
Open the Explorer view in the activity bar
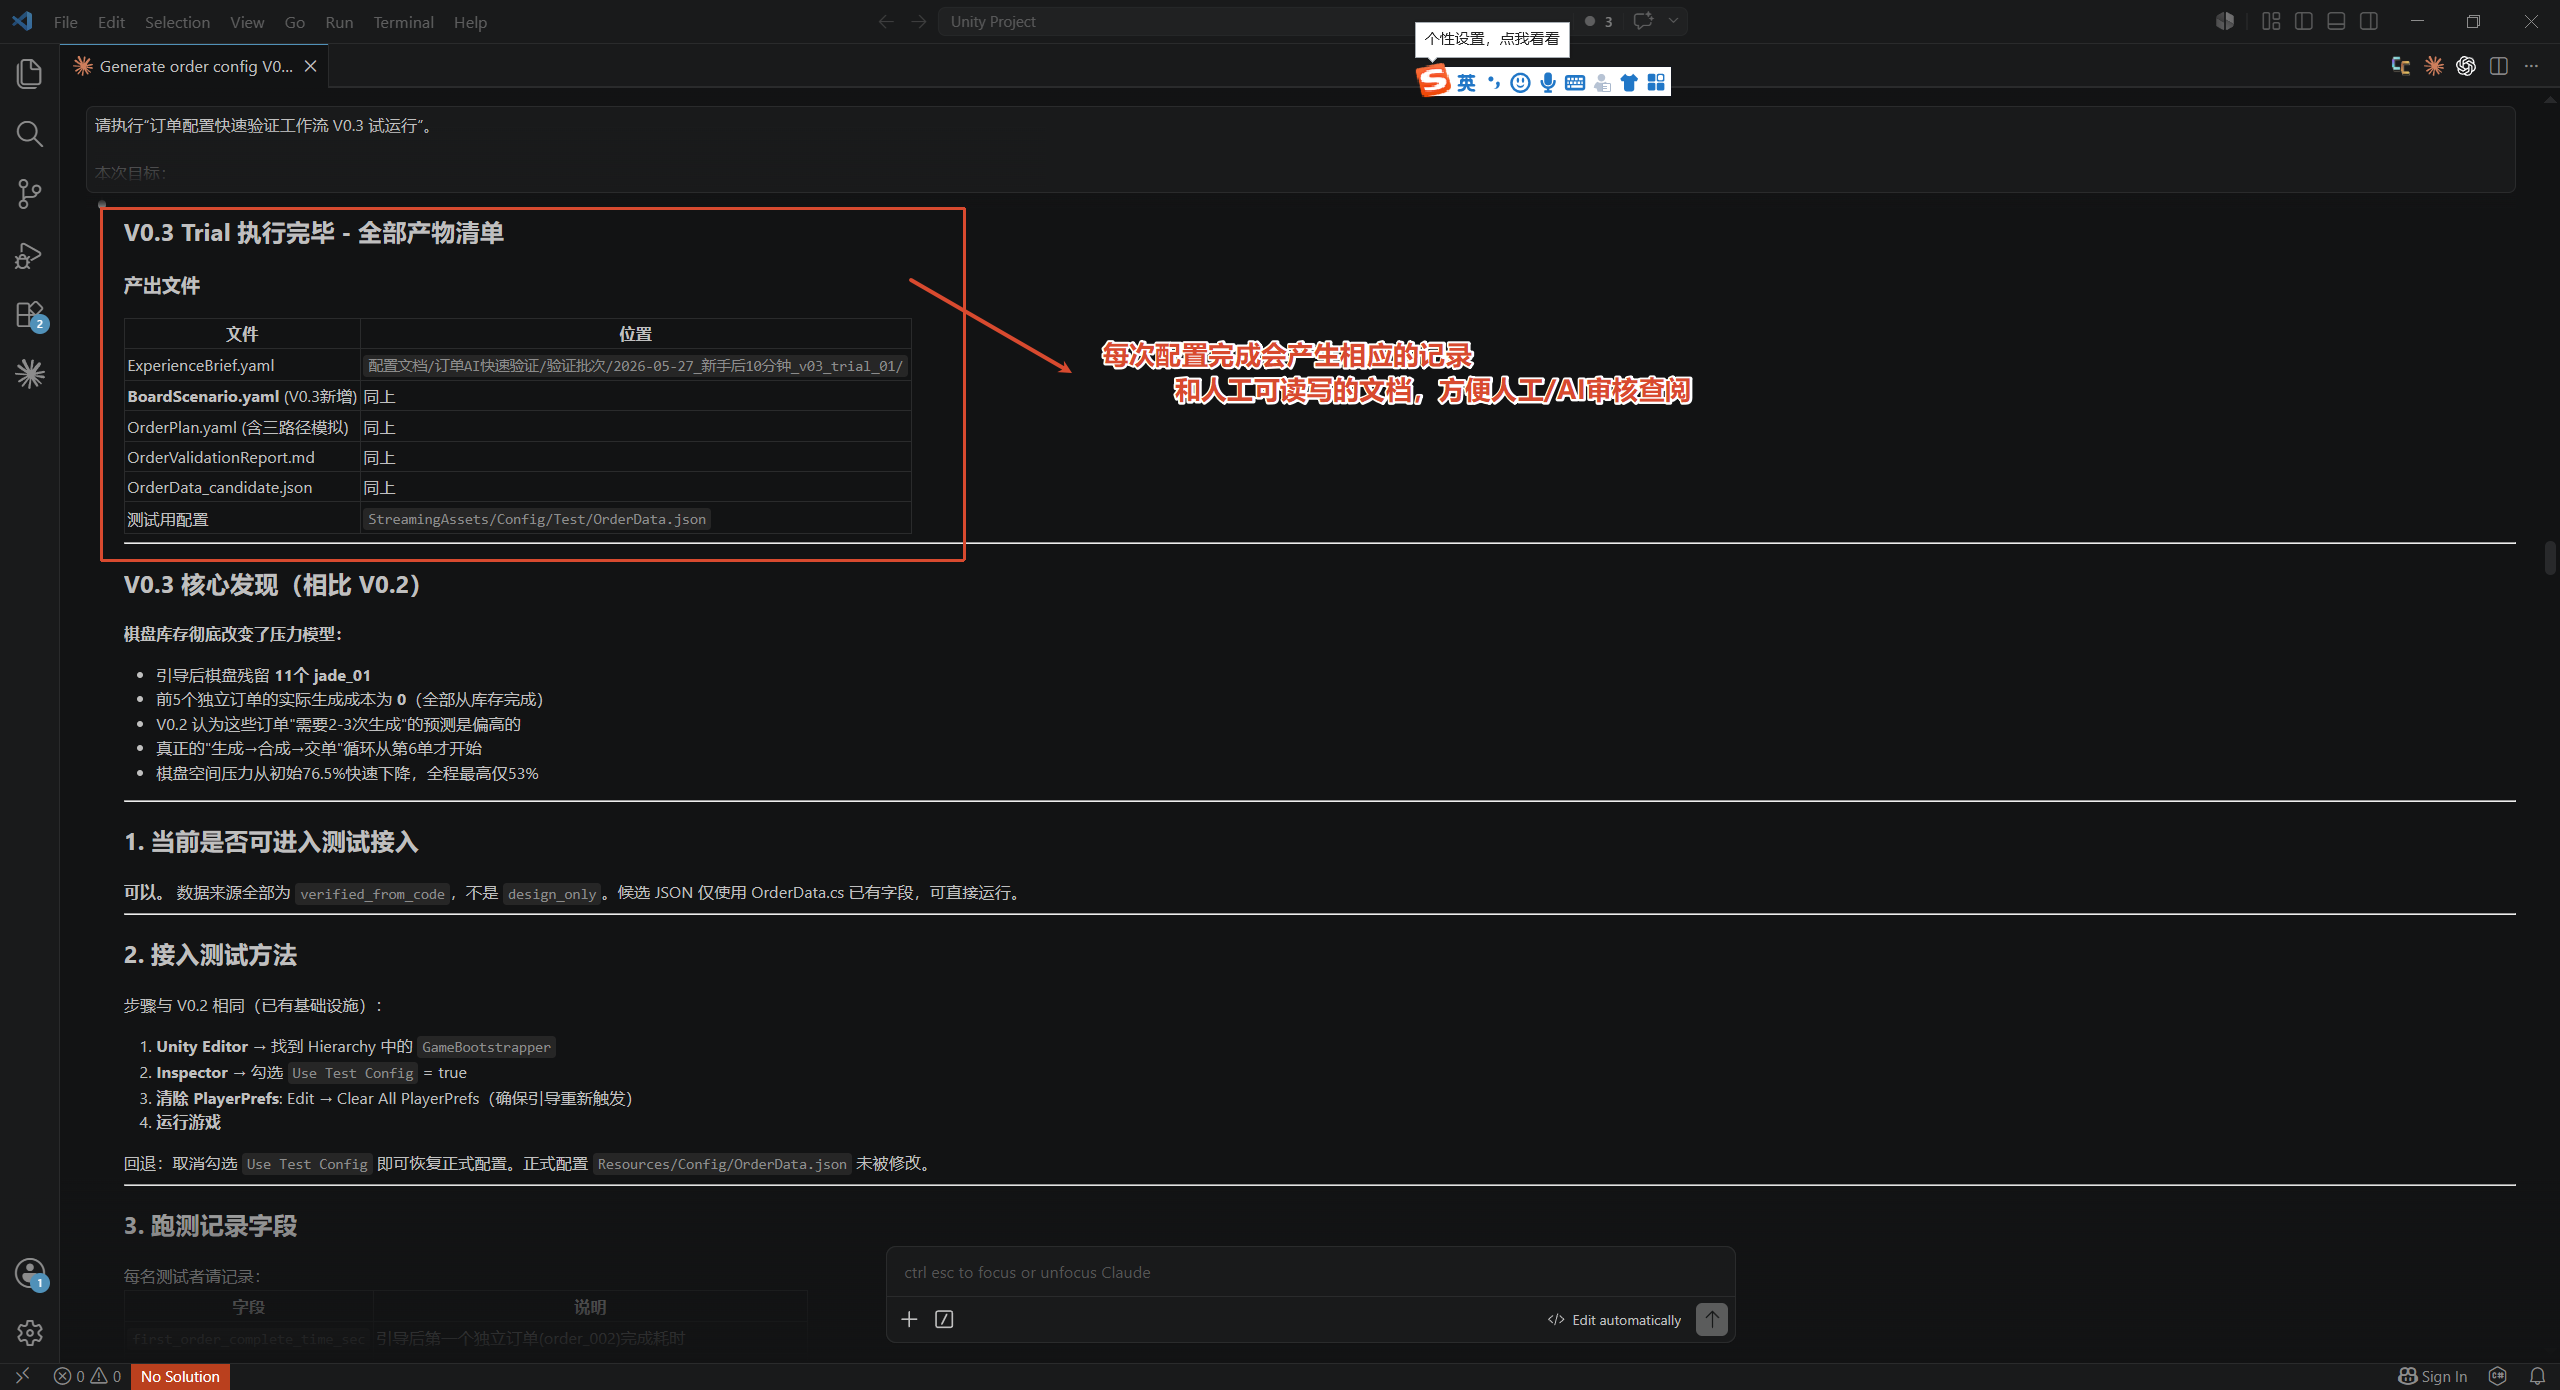point(30,73)
